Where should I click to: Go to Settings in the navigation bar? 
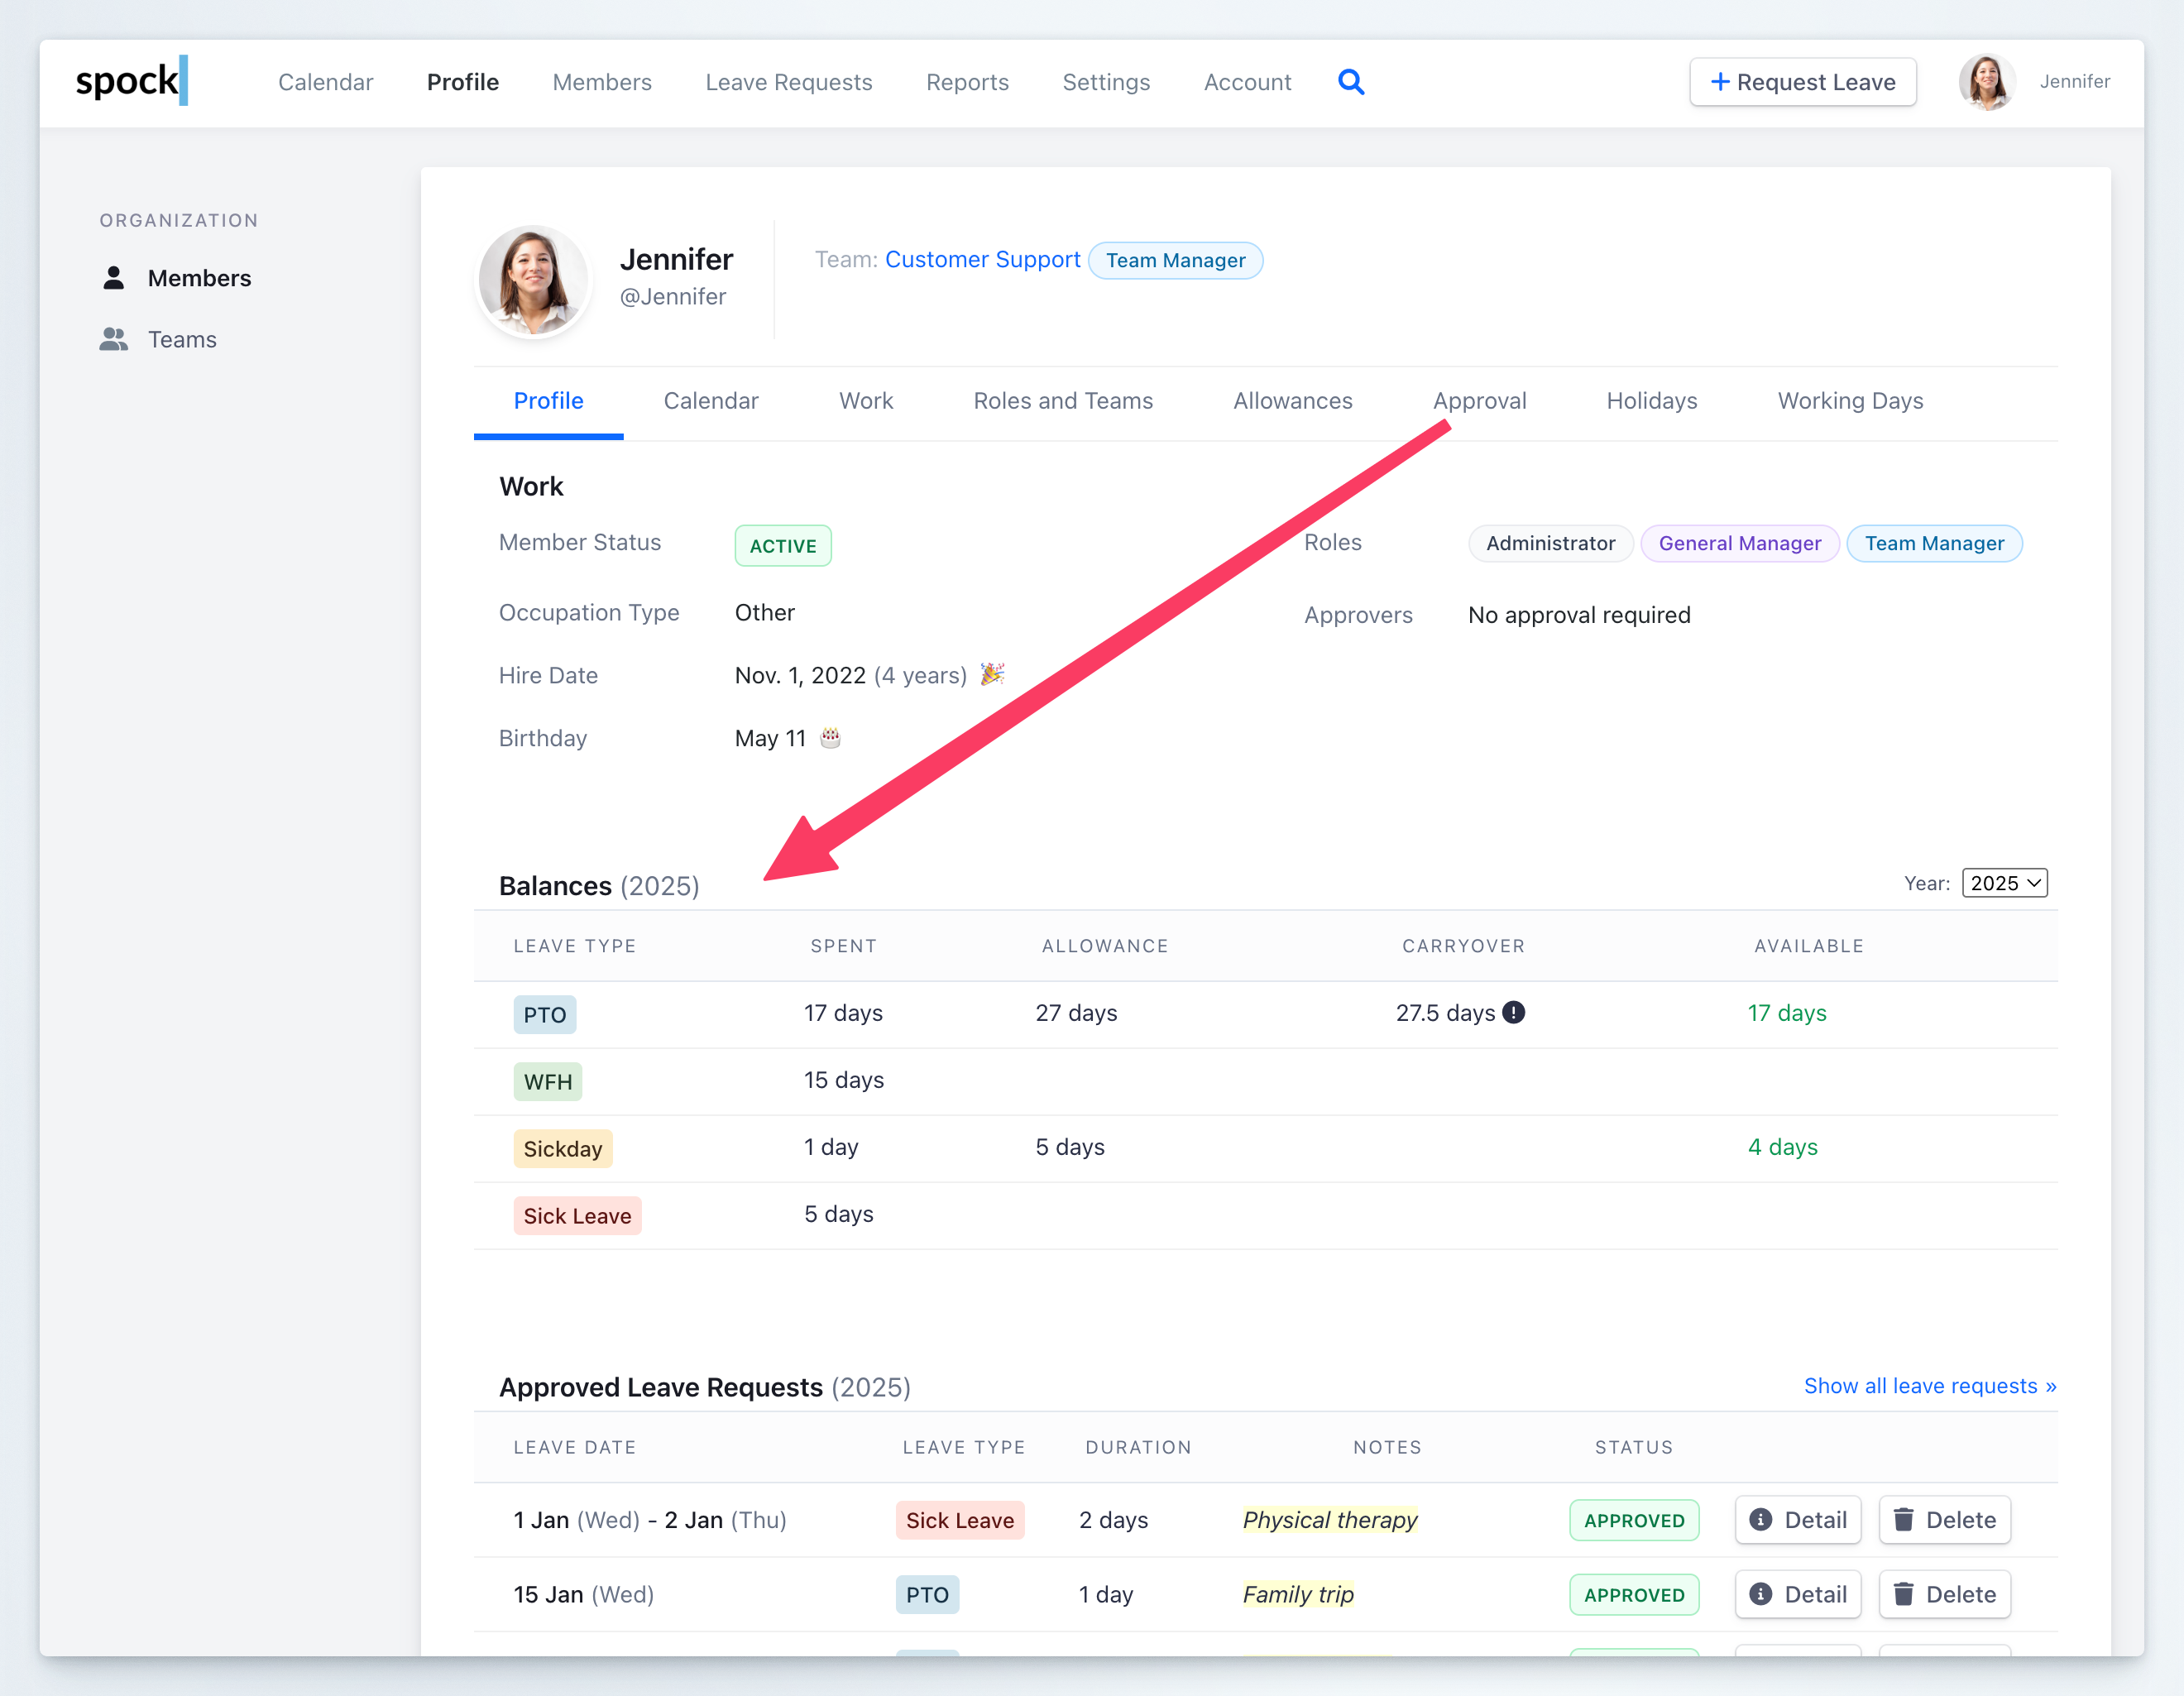click(1106, 82)
